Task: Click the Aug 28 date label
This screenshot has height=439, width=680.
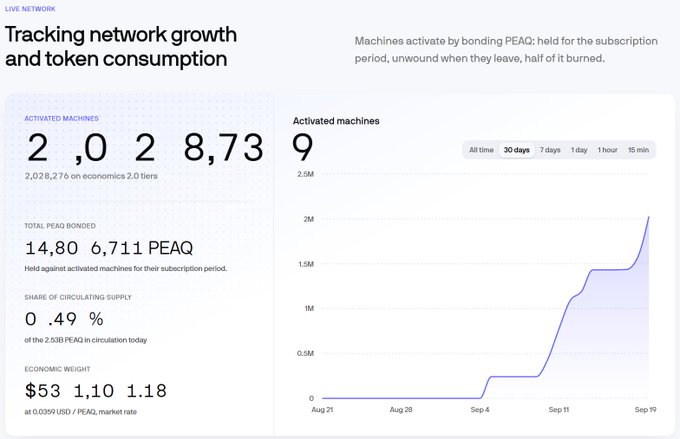Action: coord(401,410)
